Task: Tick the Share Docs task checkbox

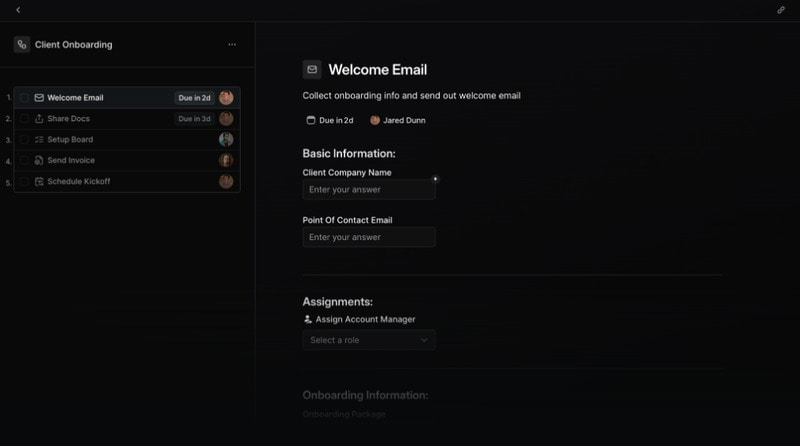Action: [25, 119]
